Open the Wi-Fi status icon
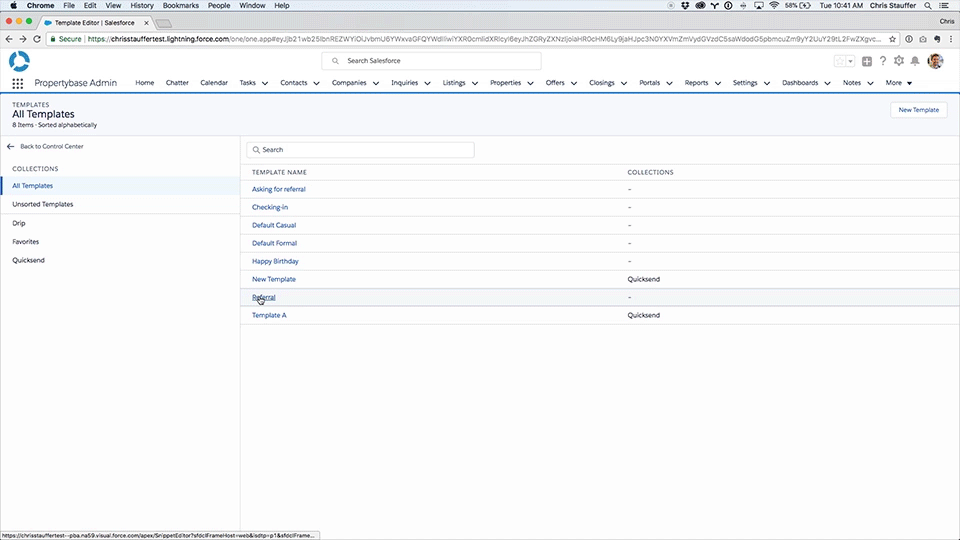Screen dimensions: 960x540 point(774,6)
